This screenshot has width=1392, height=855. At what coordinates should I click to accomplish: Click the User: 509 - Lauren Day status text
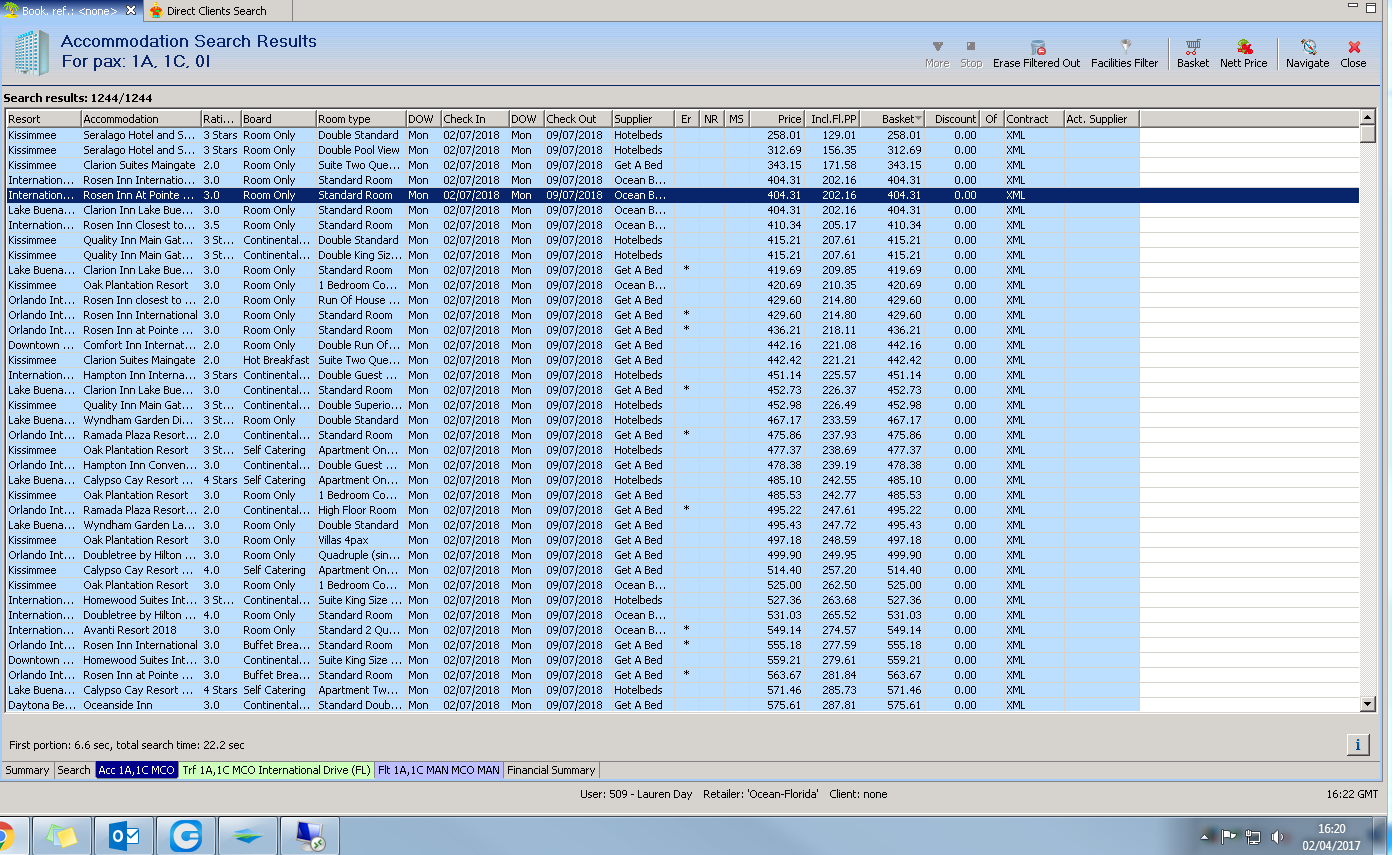[x=636, y=794]
